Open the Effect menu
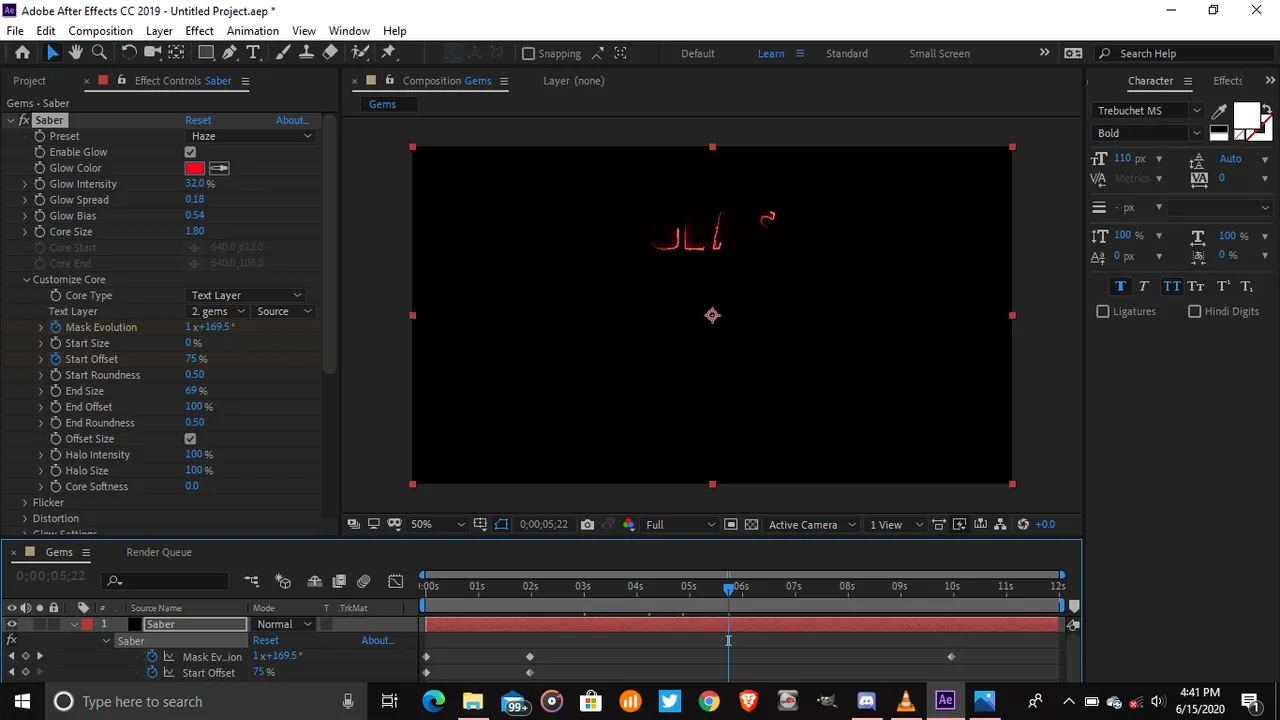The width and height of the screenshot is (1280, 720). 199,31
